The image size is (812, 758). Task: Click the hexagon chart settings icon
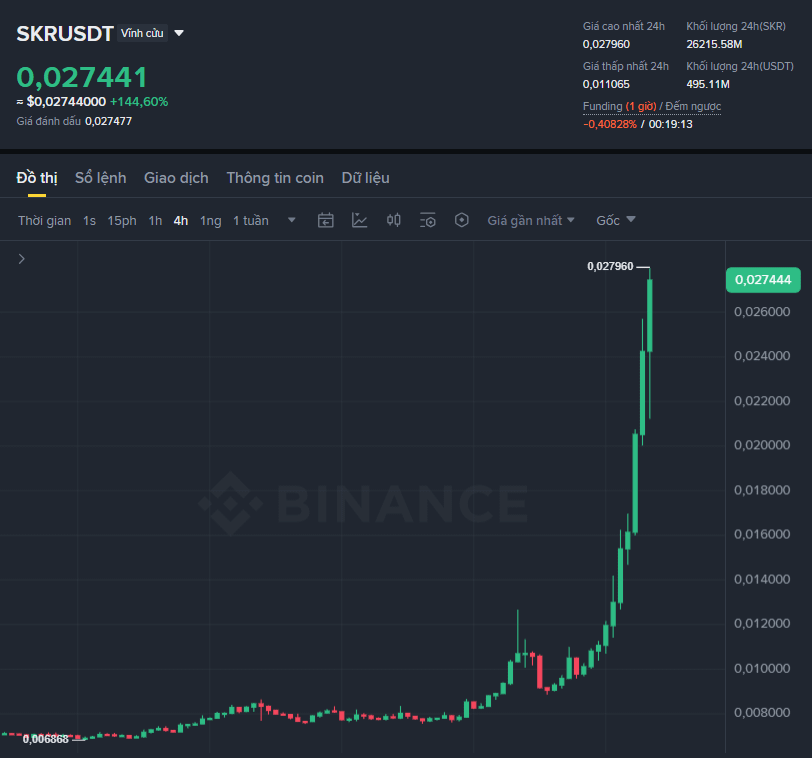pos(461,221)
